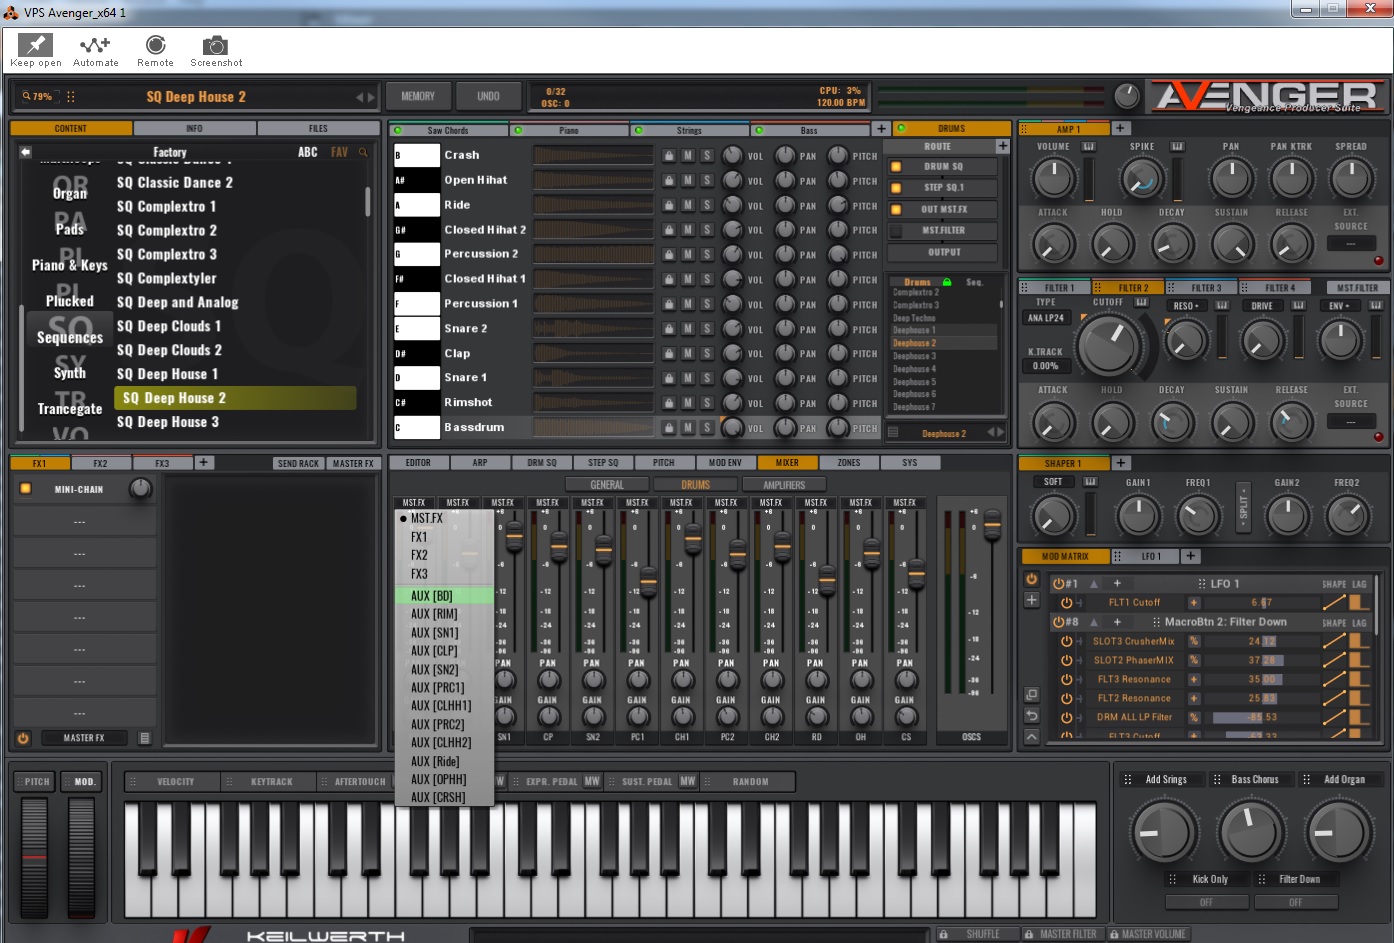1394x943 pixels.
Task: Open the first mixer channel MST.FX routing dropdown
Action: click(414, 503)
